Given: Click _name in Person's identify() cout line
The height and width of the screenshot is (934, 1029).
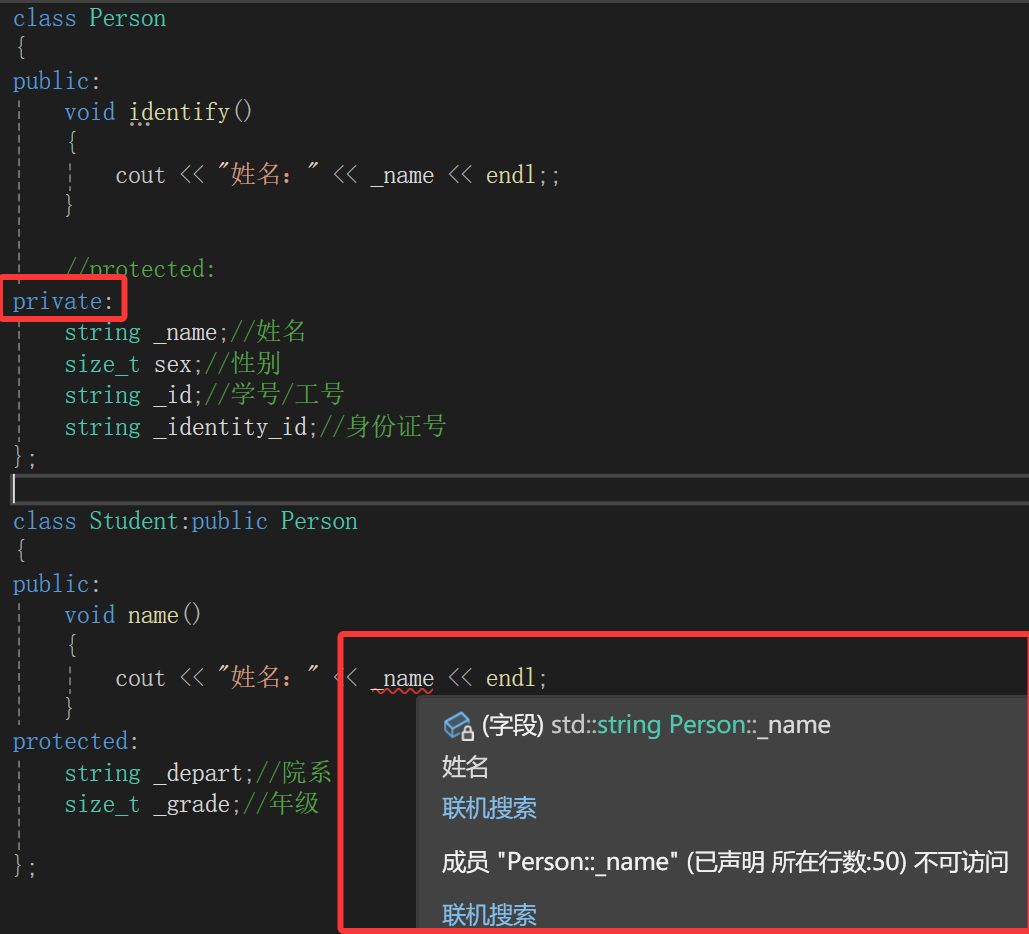Looking at the screenshot, I should [x=402, y=175].
